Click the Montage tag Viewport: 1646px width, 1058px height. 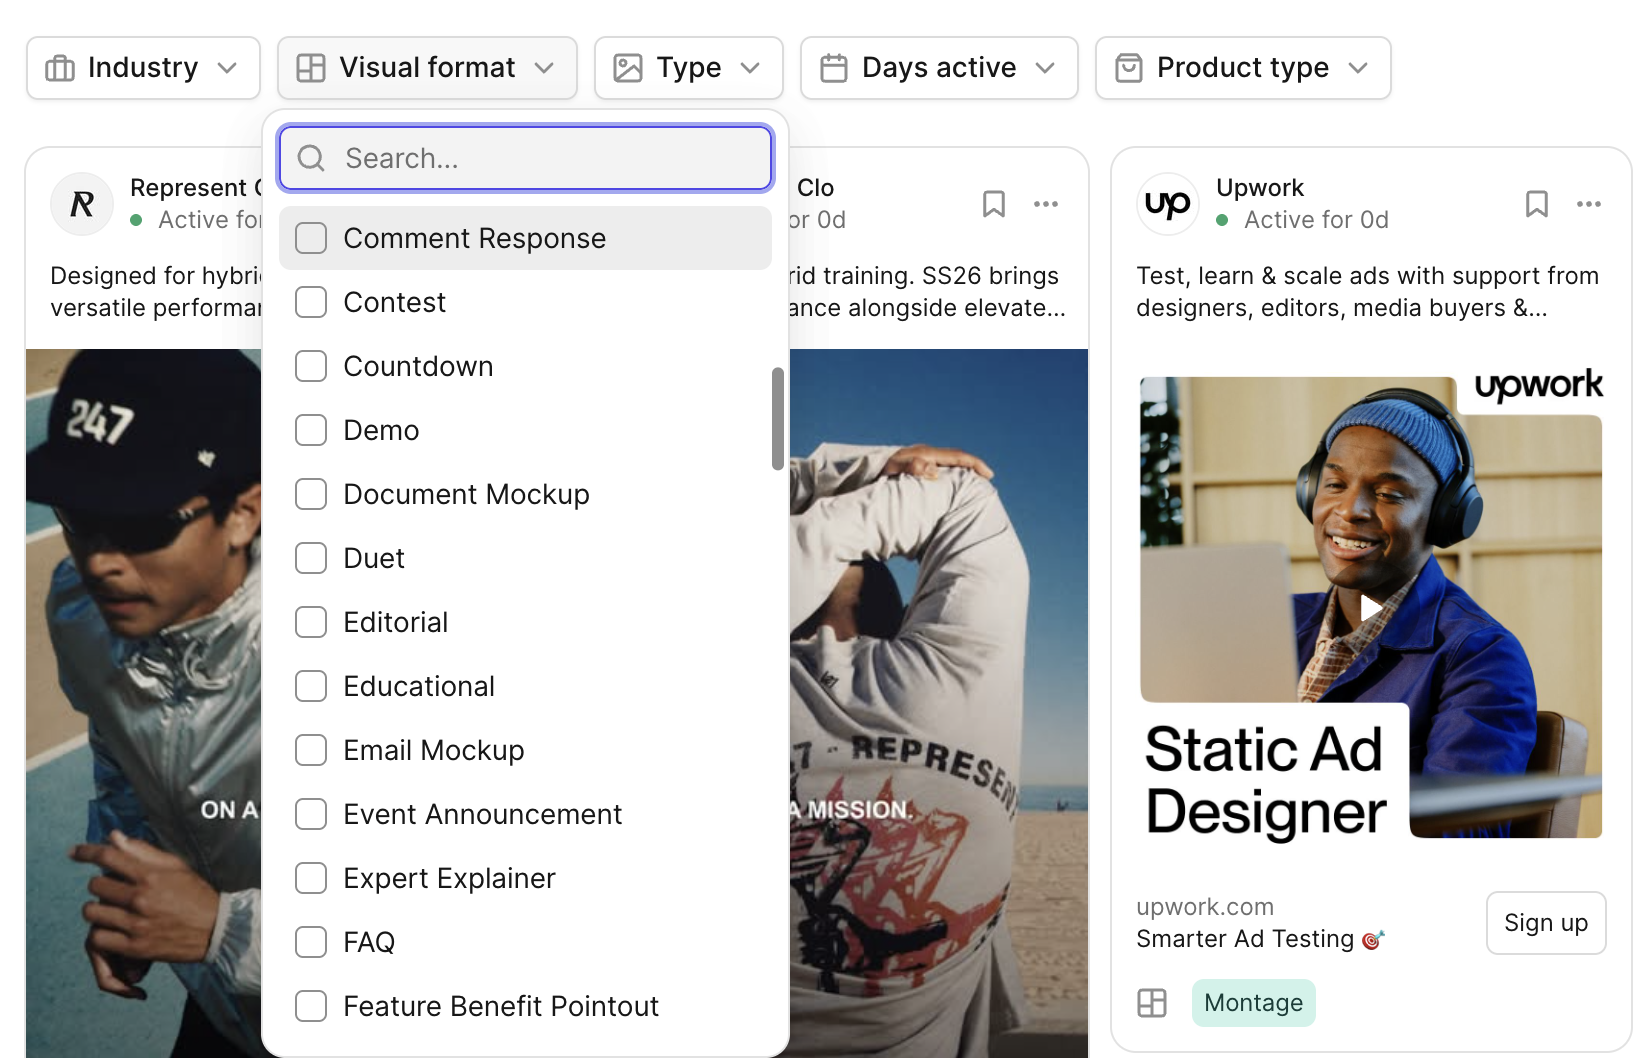[x=1253, y=1003]
